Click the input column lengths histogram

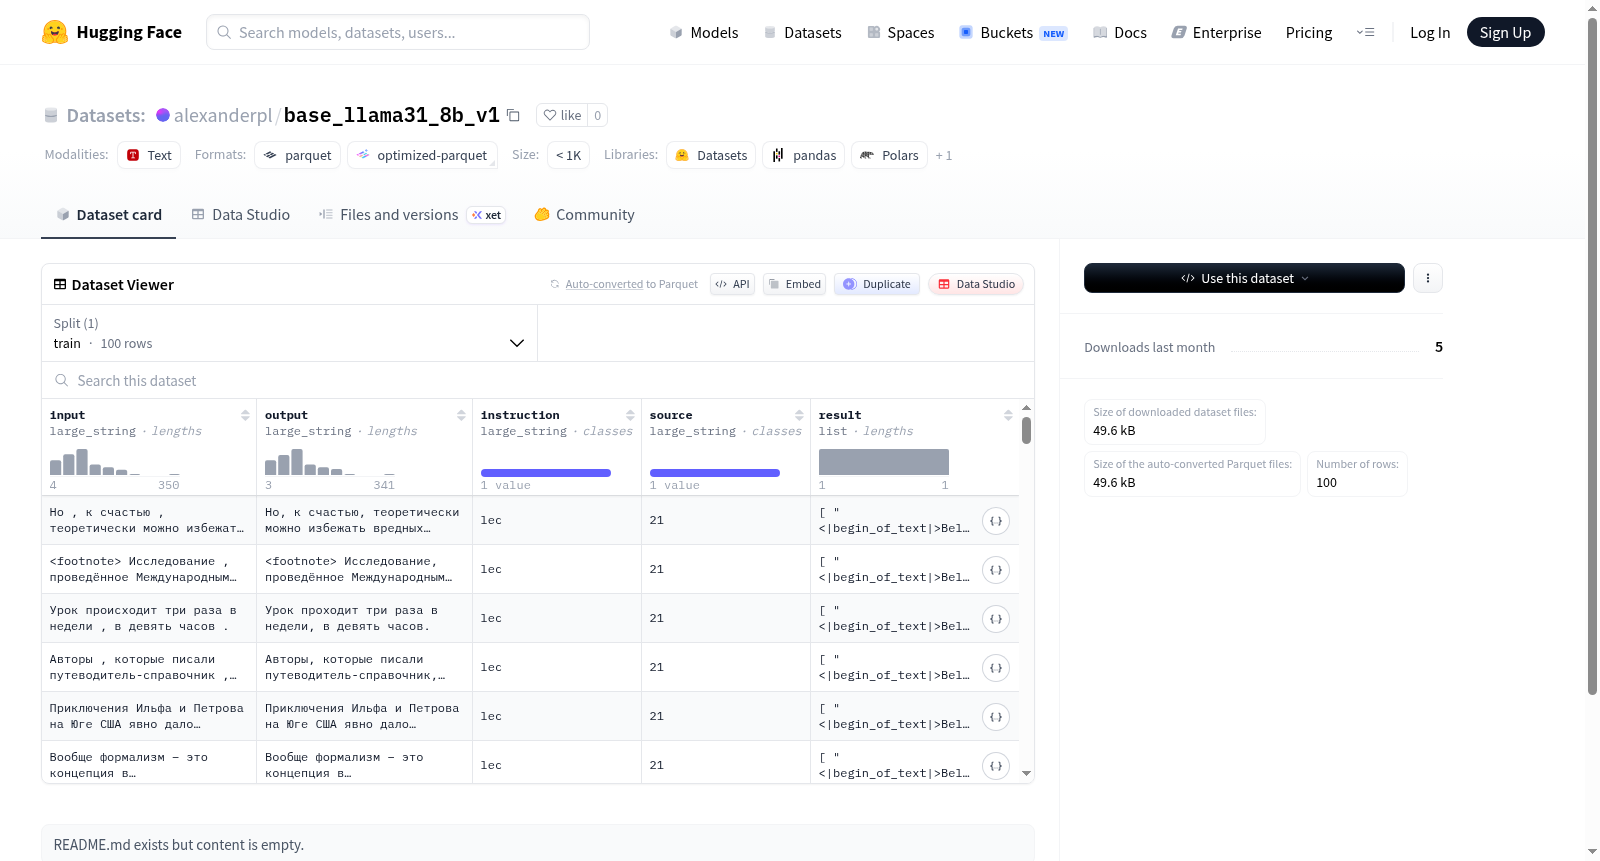tap(115, 462)
